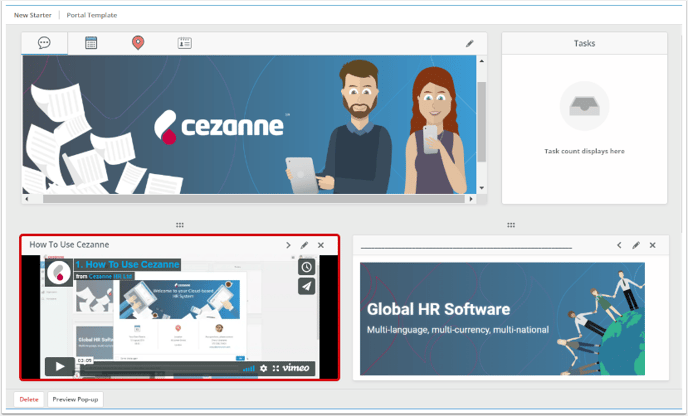Select the contact card tab icon

(184, 43)
